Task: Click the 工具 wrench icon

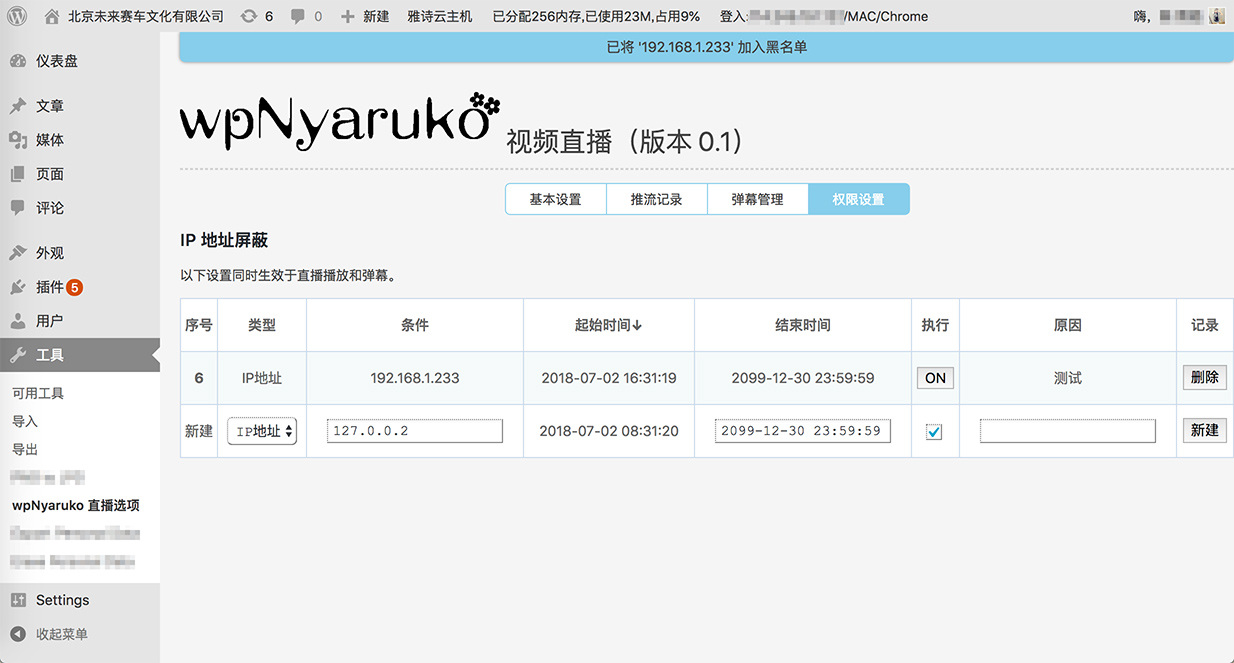Action: point(18,355)
